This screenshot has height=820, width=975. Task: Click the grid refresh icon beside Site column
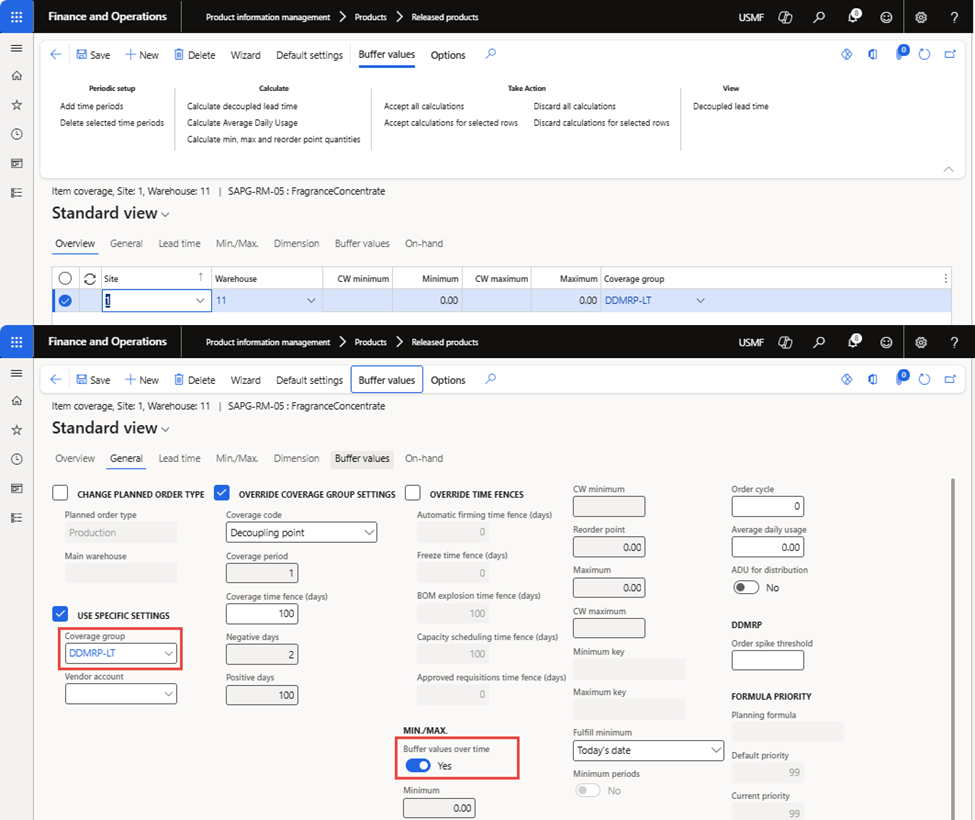coord(90,279)
